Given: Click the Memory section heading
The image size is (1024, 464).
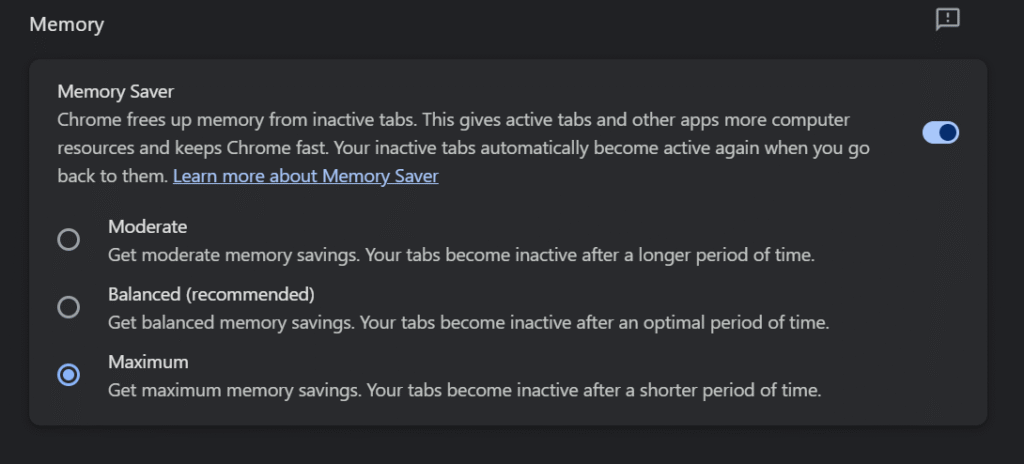Looking at the screenshot, I should point(67,23).
